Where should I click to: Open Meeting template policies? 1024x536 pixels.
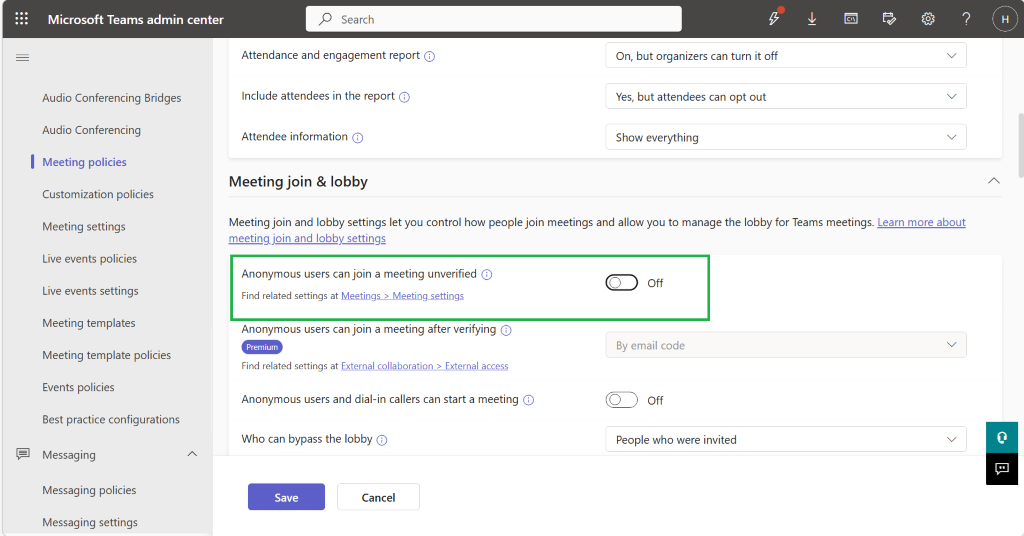[x=106, y=355]
